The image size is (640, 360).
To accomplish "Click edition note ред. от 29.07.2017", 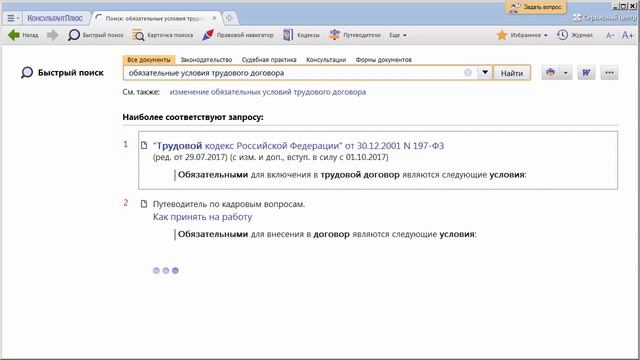I will pyautogui.click(x=190, y=157).
